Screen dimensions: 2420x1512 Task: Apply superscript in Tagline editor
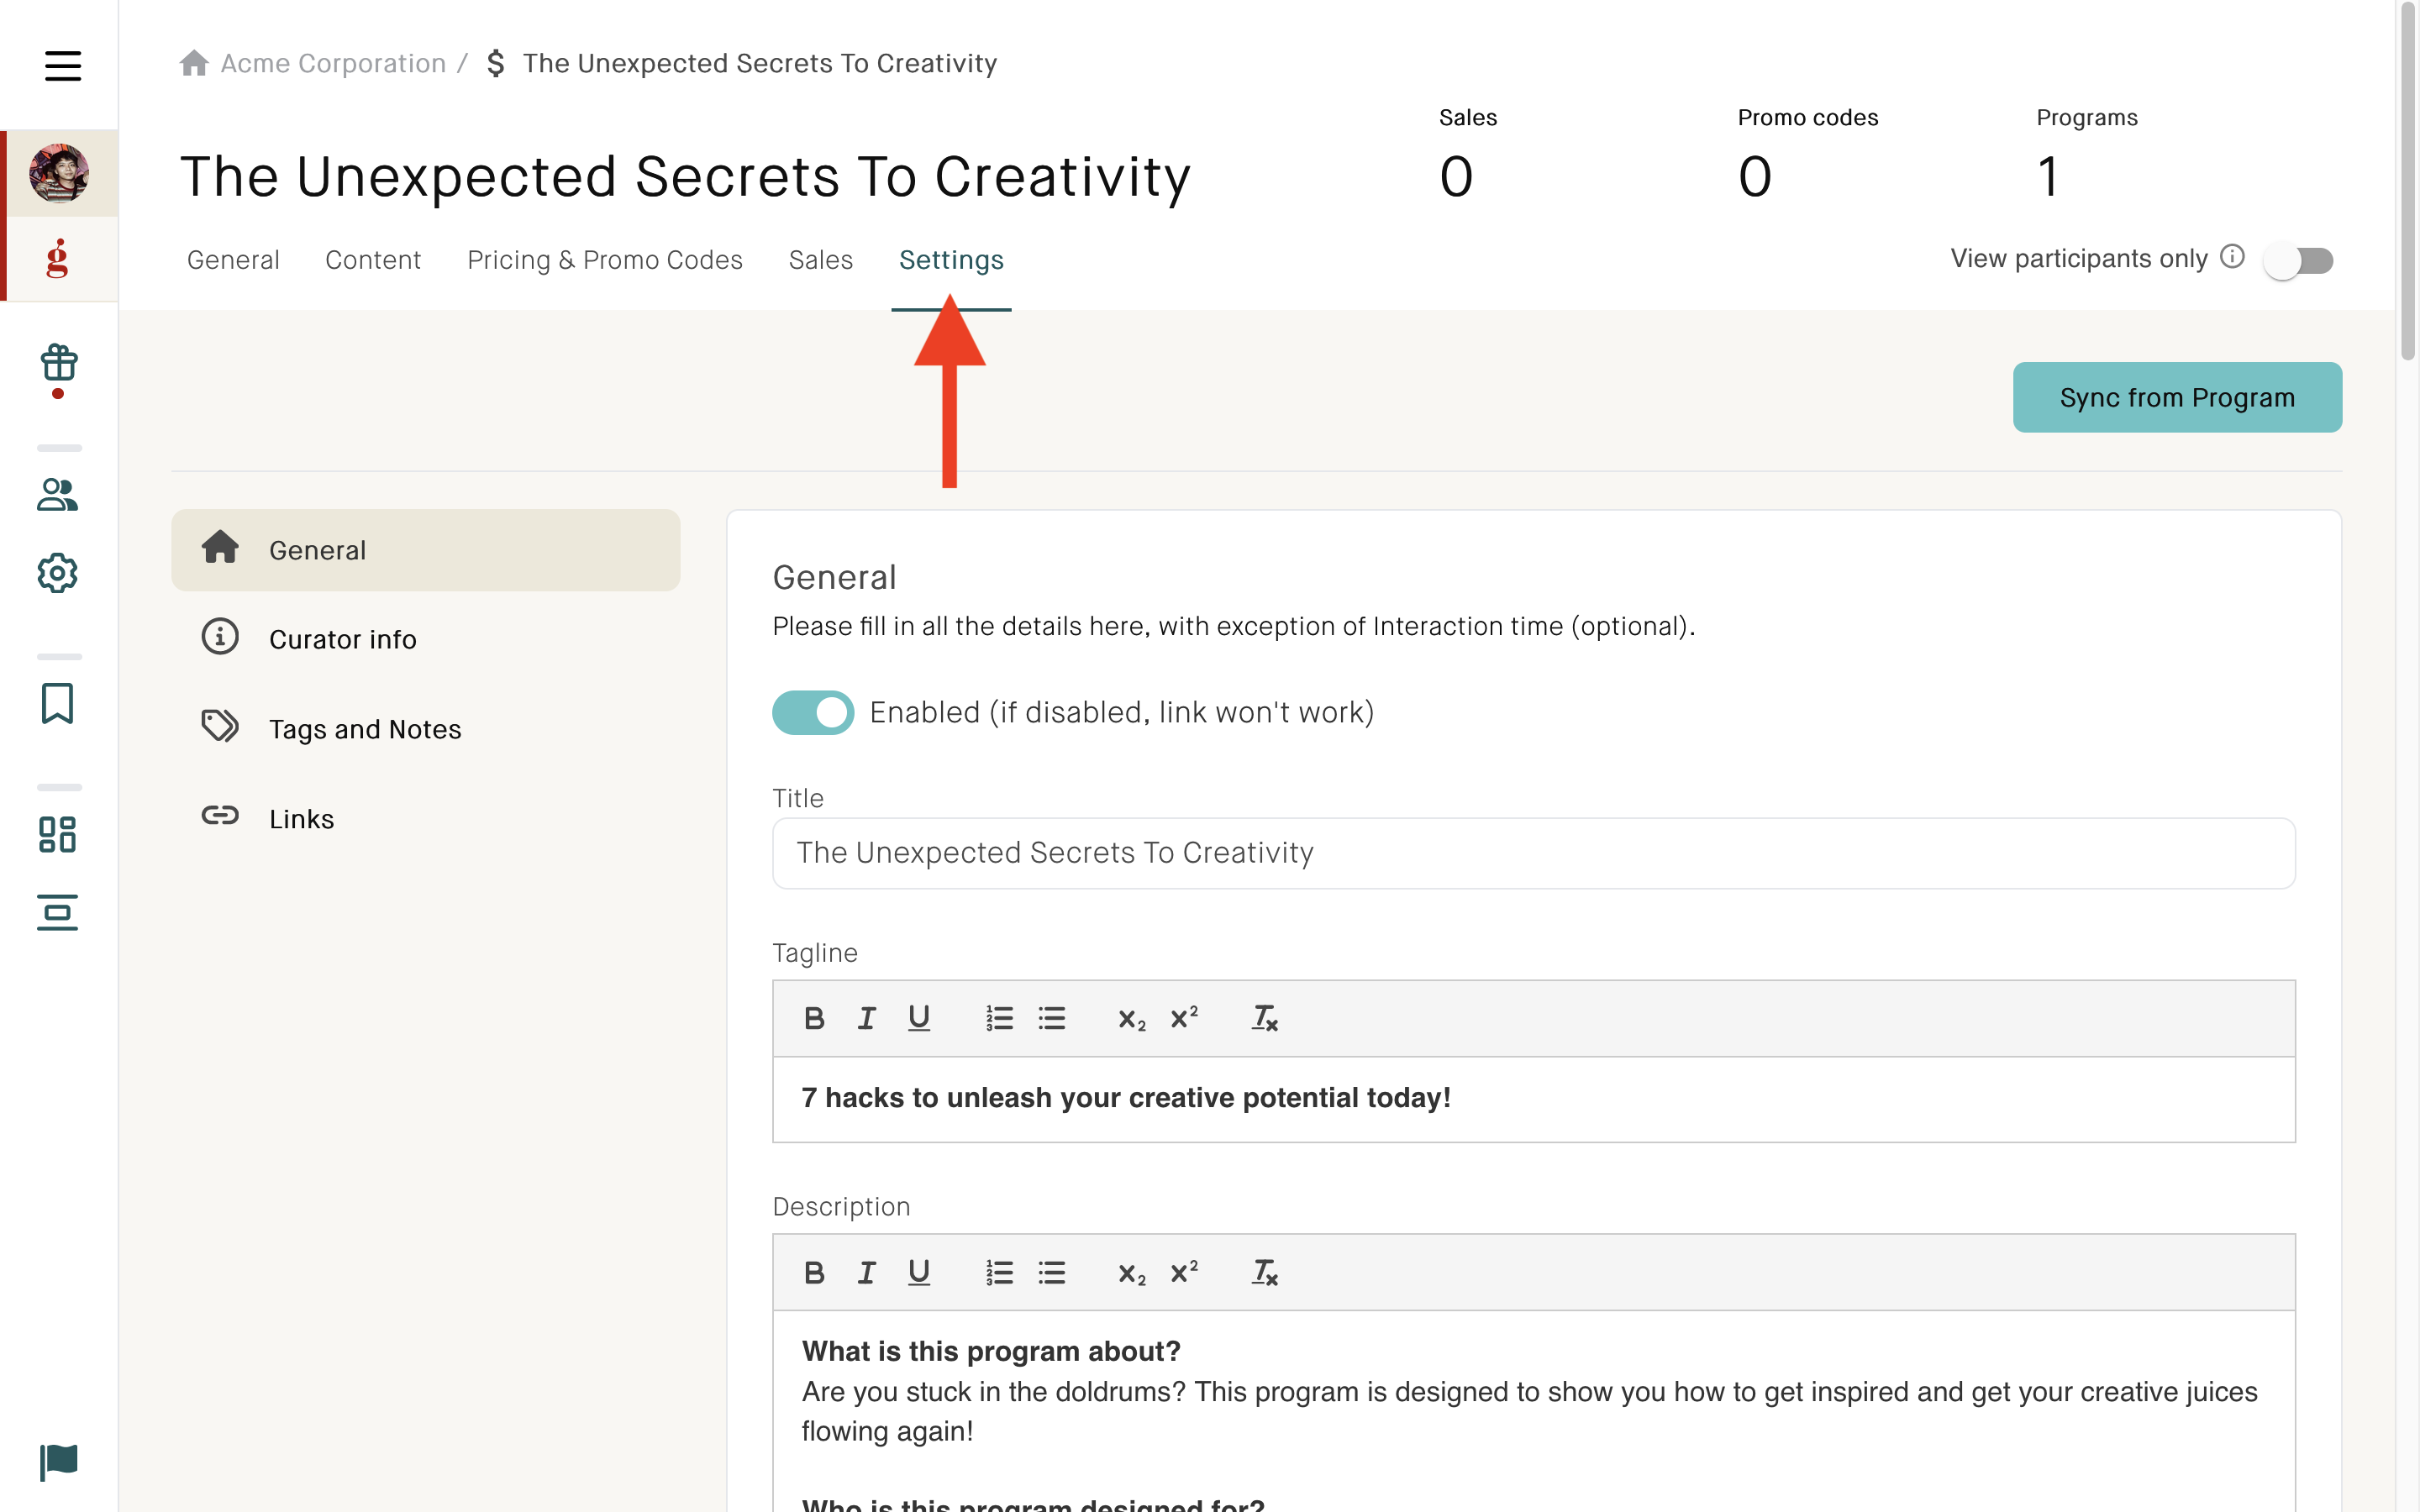tap(1184, 1018)
